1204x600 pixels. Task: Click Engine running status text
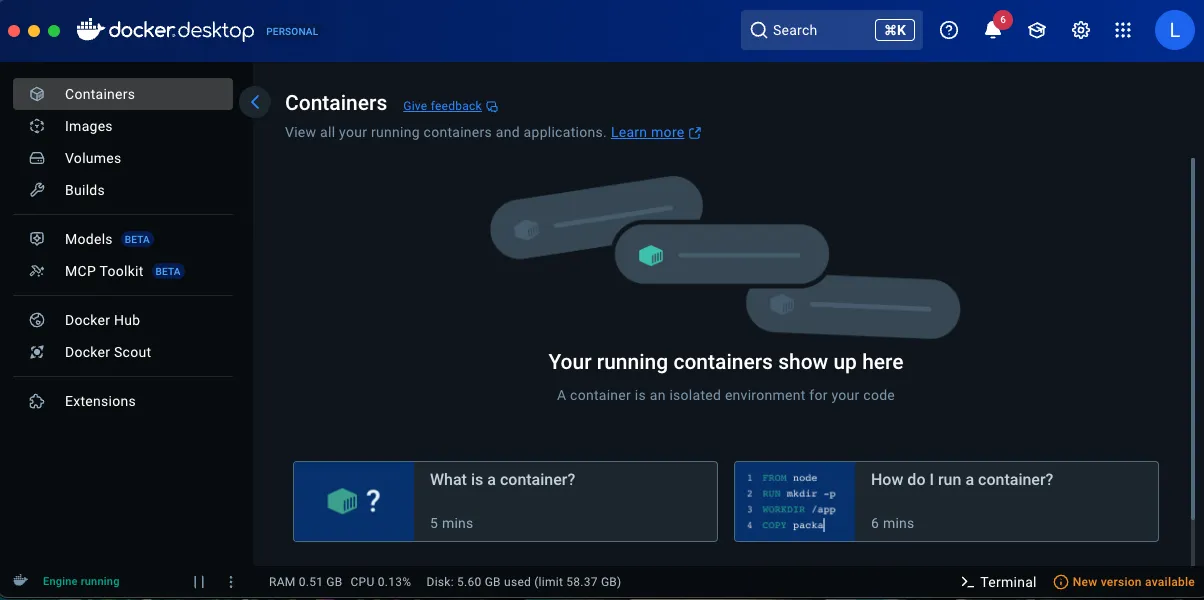pos(81,581)
